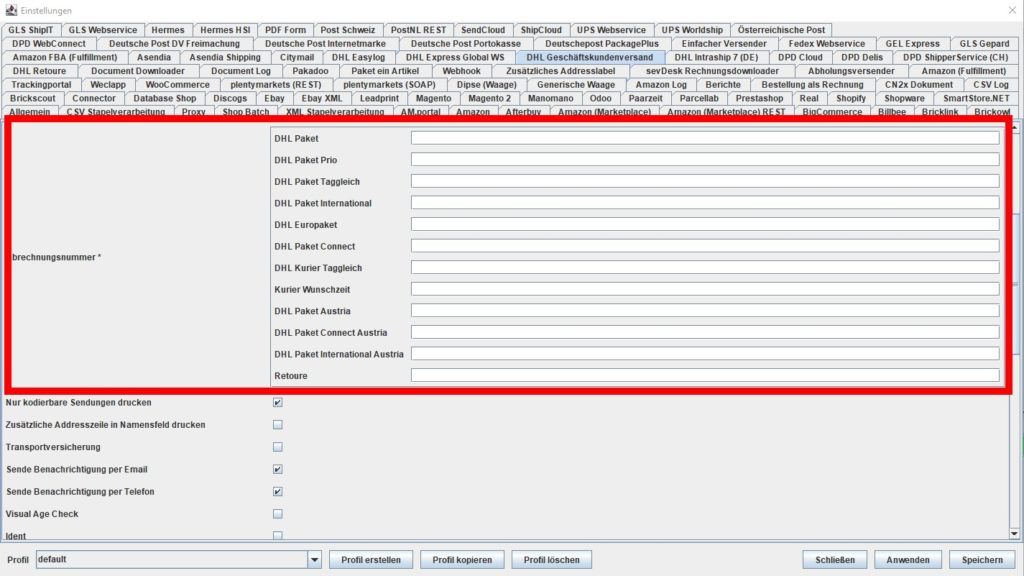This screenshot has width=1024, height=576.
Task: Switch to the Trackingportal tab
Action: (x=41, y=85)
